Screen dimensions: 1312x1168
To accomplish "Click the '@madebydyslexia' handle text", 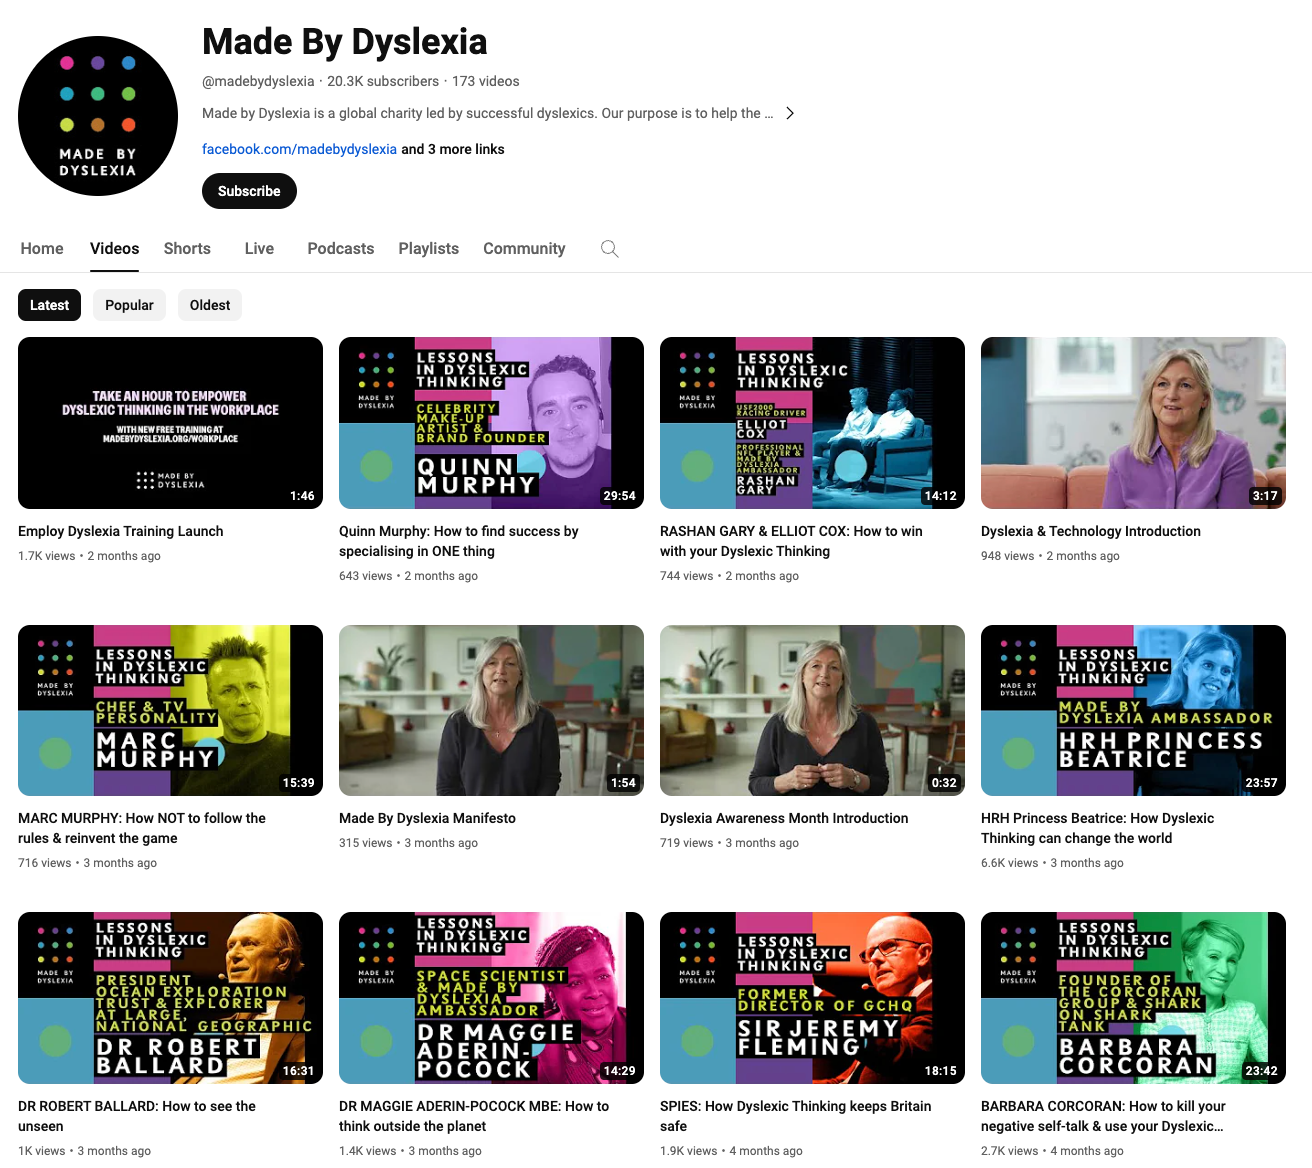I will pos(258,81).
